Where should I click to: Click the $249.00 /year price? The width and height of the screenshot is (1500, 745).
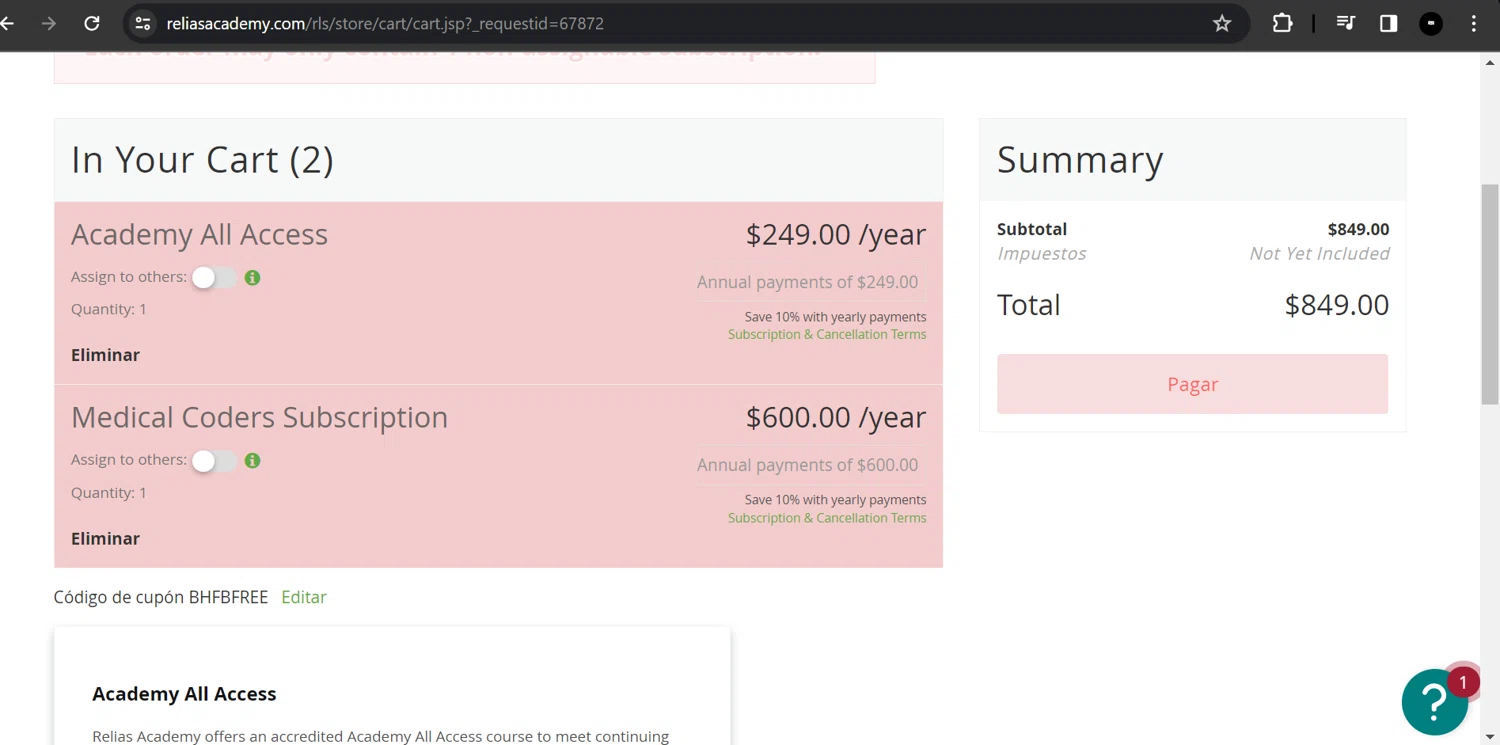pyautogui.click(x=836, y=234)
